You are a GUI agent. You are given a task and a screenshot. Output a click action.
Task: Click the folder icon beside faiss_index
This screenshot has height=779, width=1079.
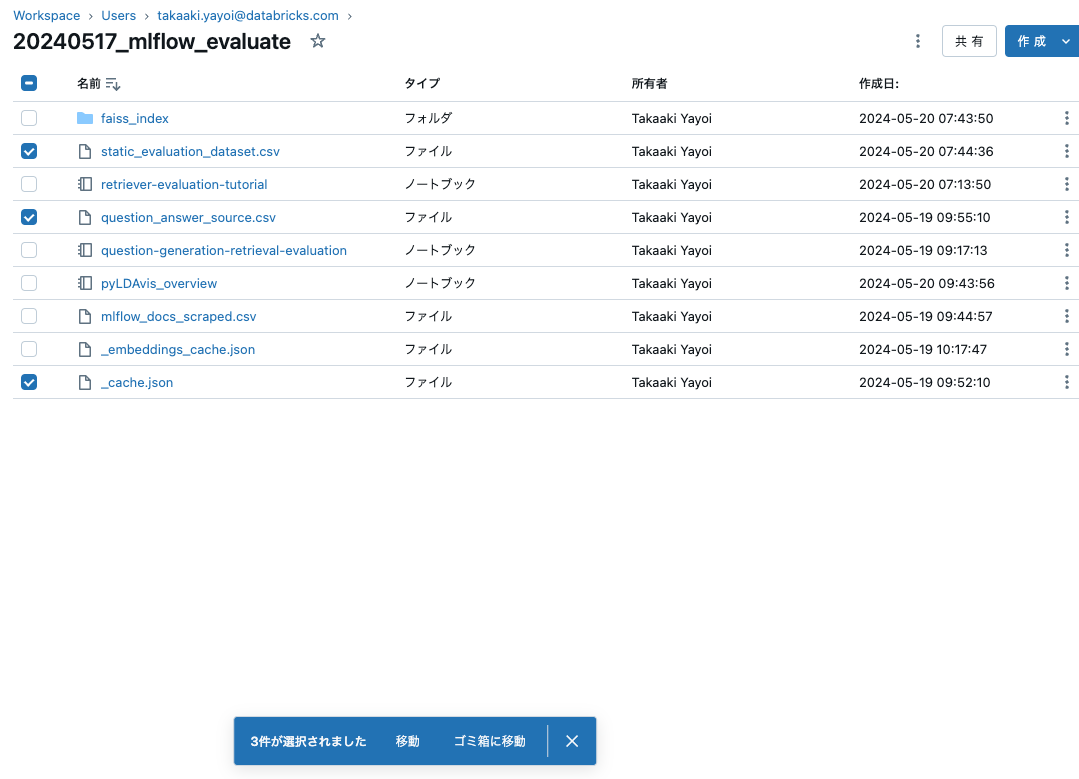(85, 117)
